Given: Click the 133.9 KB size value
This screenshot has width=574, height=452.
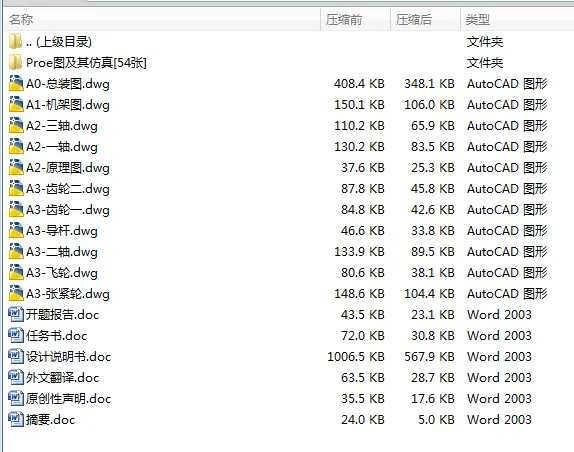Looking at the screenshot, I should point(359,252).
